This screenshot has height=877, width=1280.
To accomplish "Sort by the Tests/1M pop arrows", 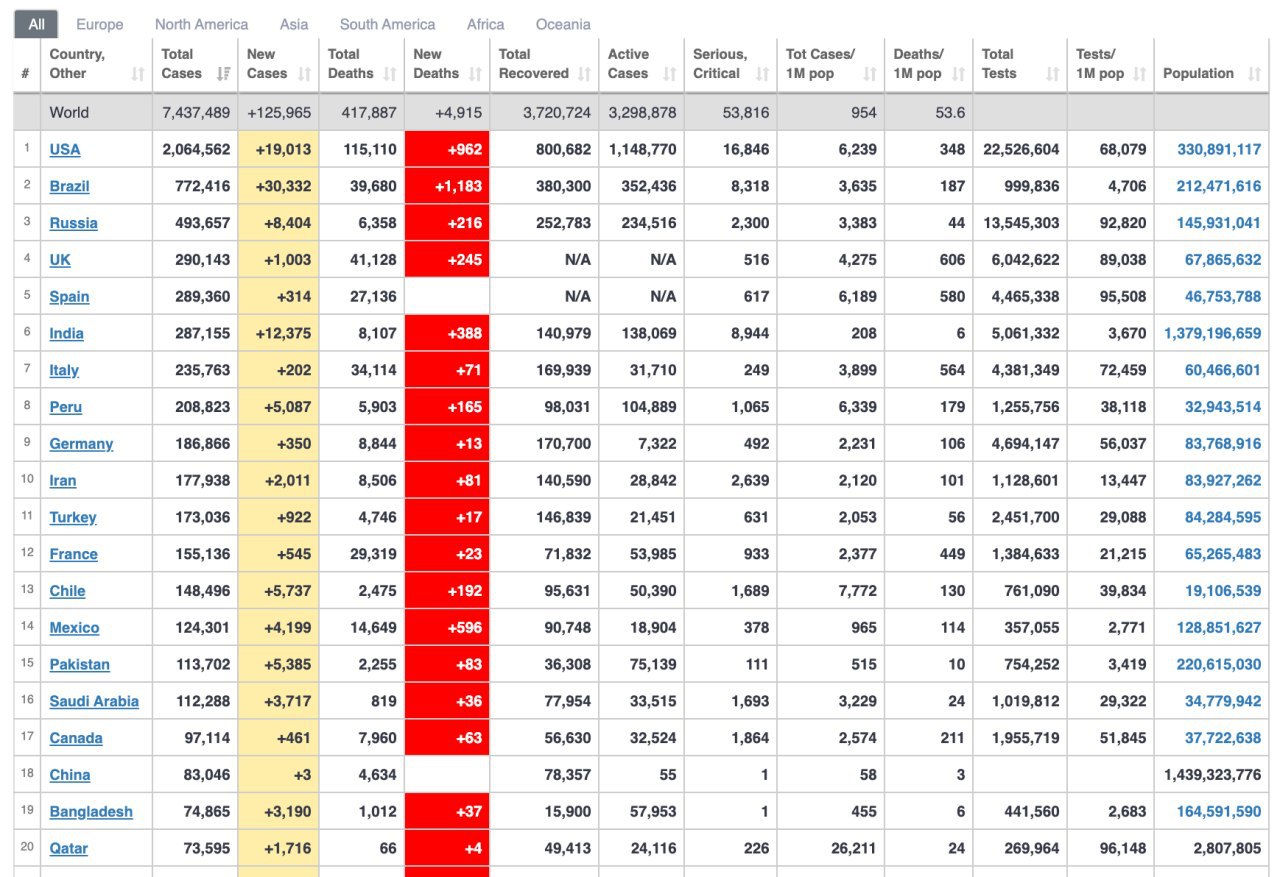I will [1139, 74].
